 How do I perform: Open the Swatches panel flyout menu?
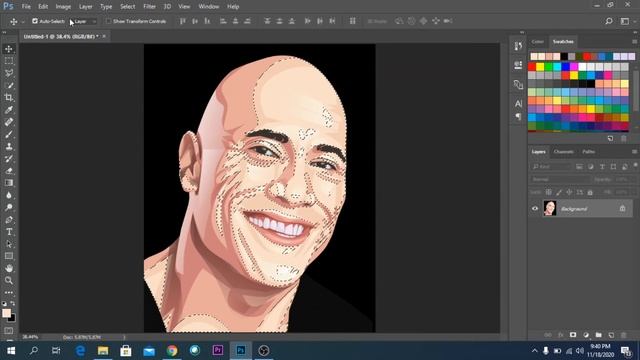[634, 42]
